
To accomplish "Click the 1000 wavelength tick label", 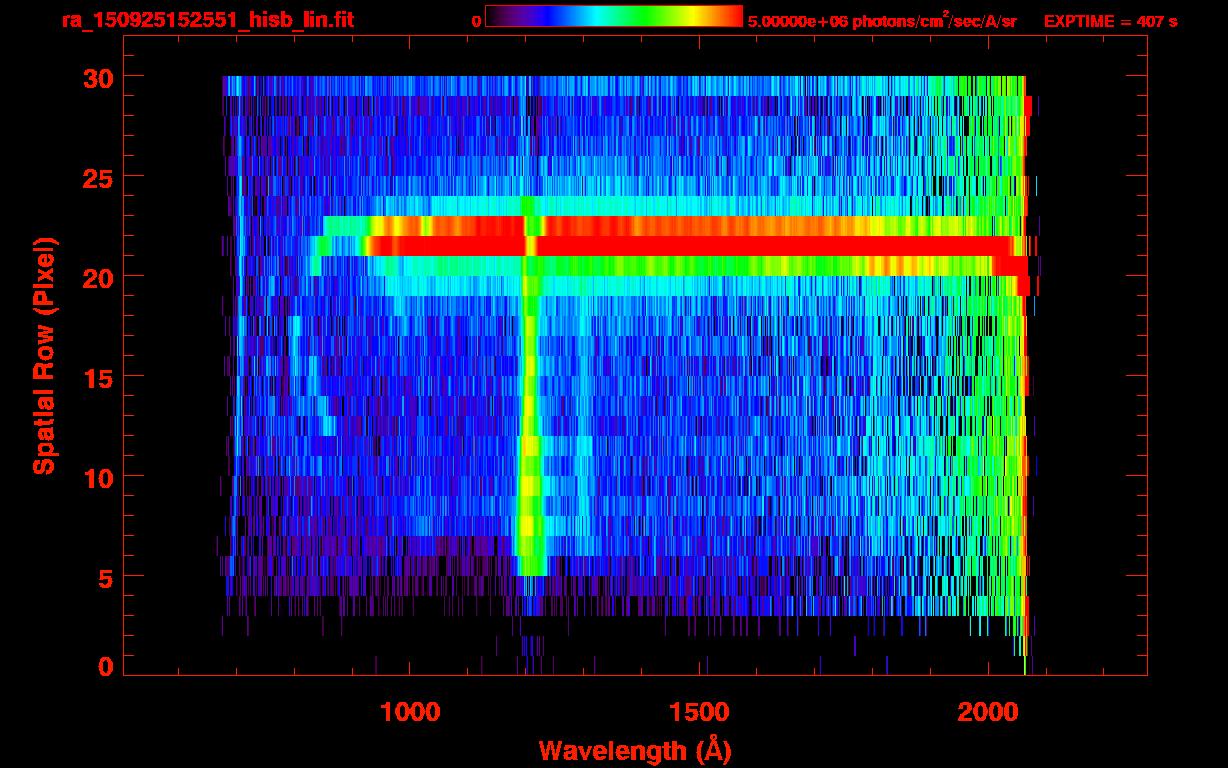I will tap(409, 712).
